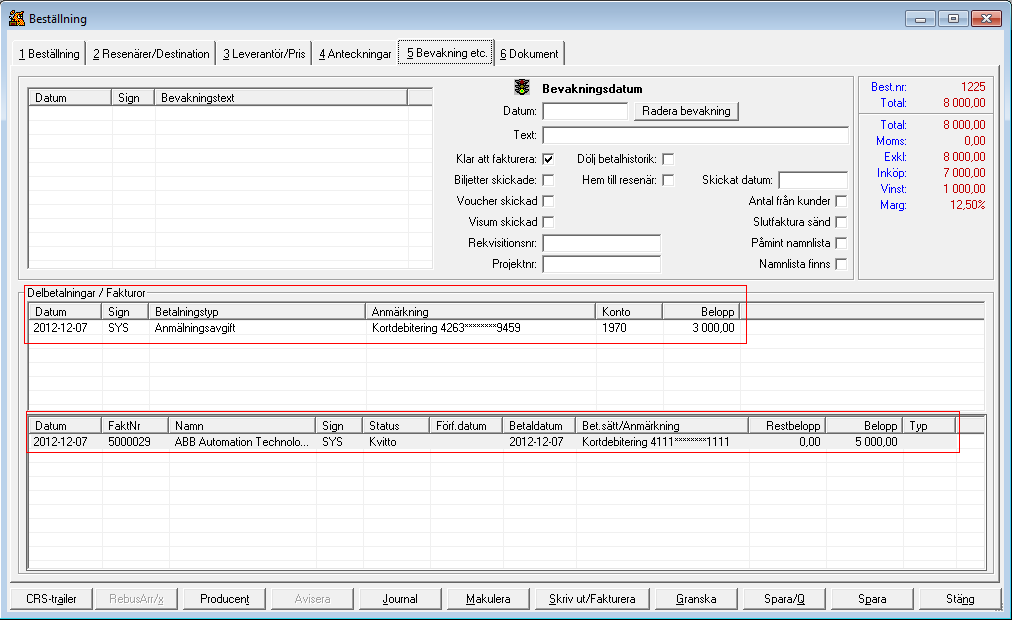Image resolution: width=1012 pixels, height=620 pixels.
Task: Click Skriv ut/Fakturera button
Action: click(x=592, y=599)
